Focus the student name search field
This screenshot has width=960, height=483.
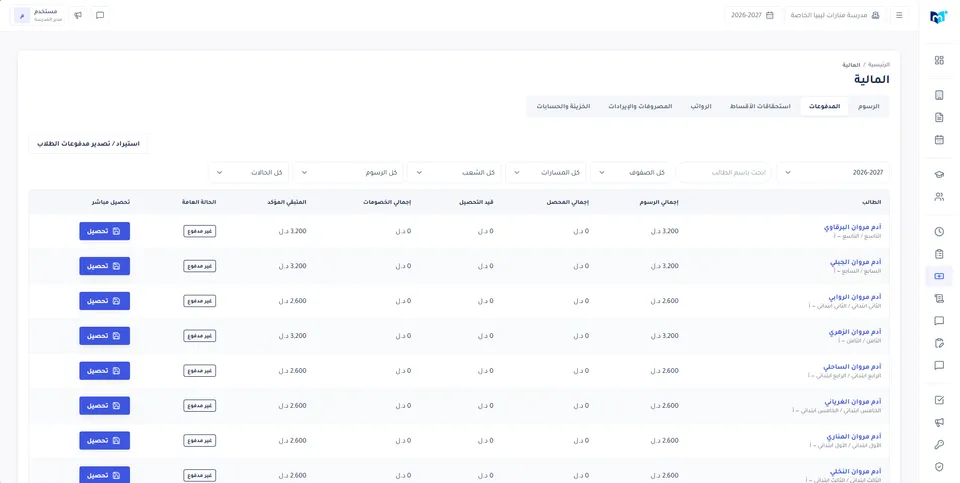[724, 173]
